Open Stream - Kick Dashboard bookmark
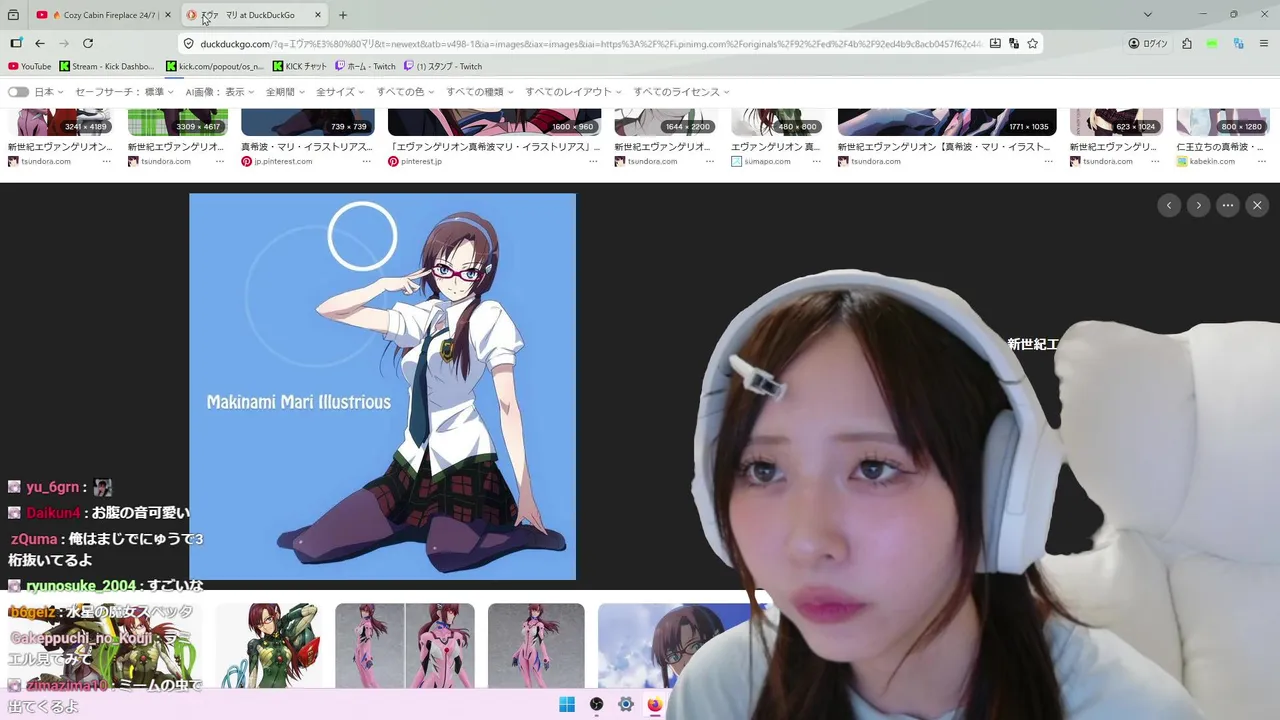 [x=106, y=66]
